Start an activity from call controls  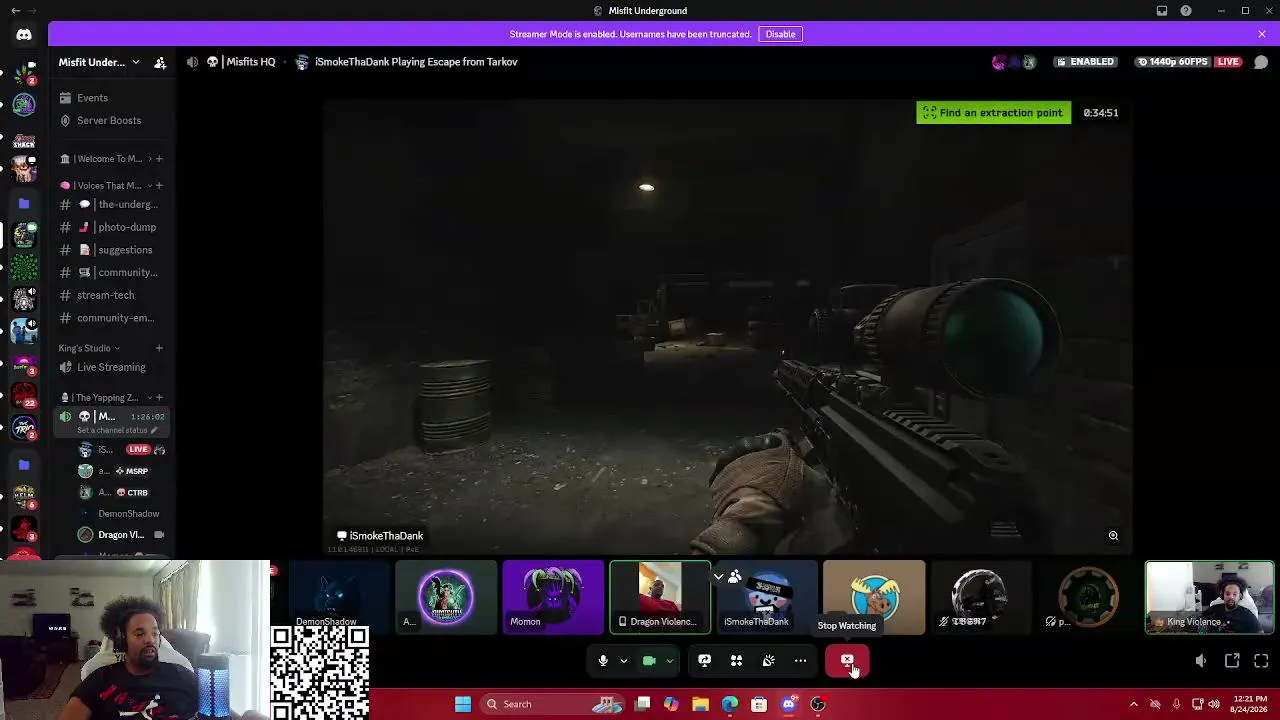coord(737,661)
